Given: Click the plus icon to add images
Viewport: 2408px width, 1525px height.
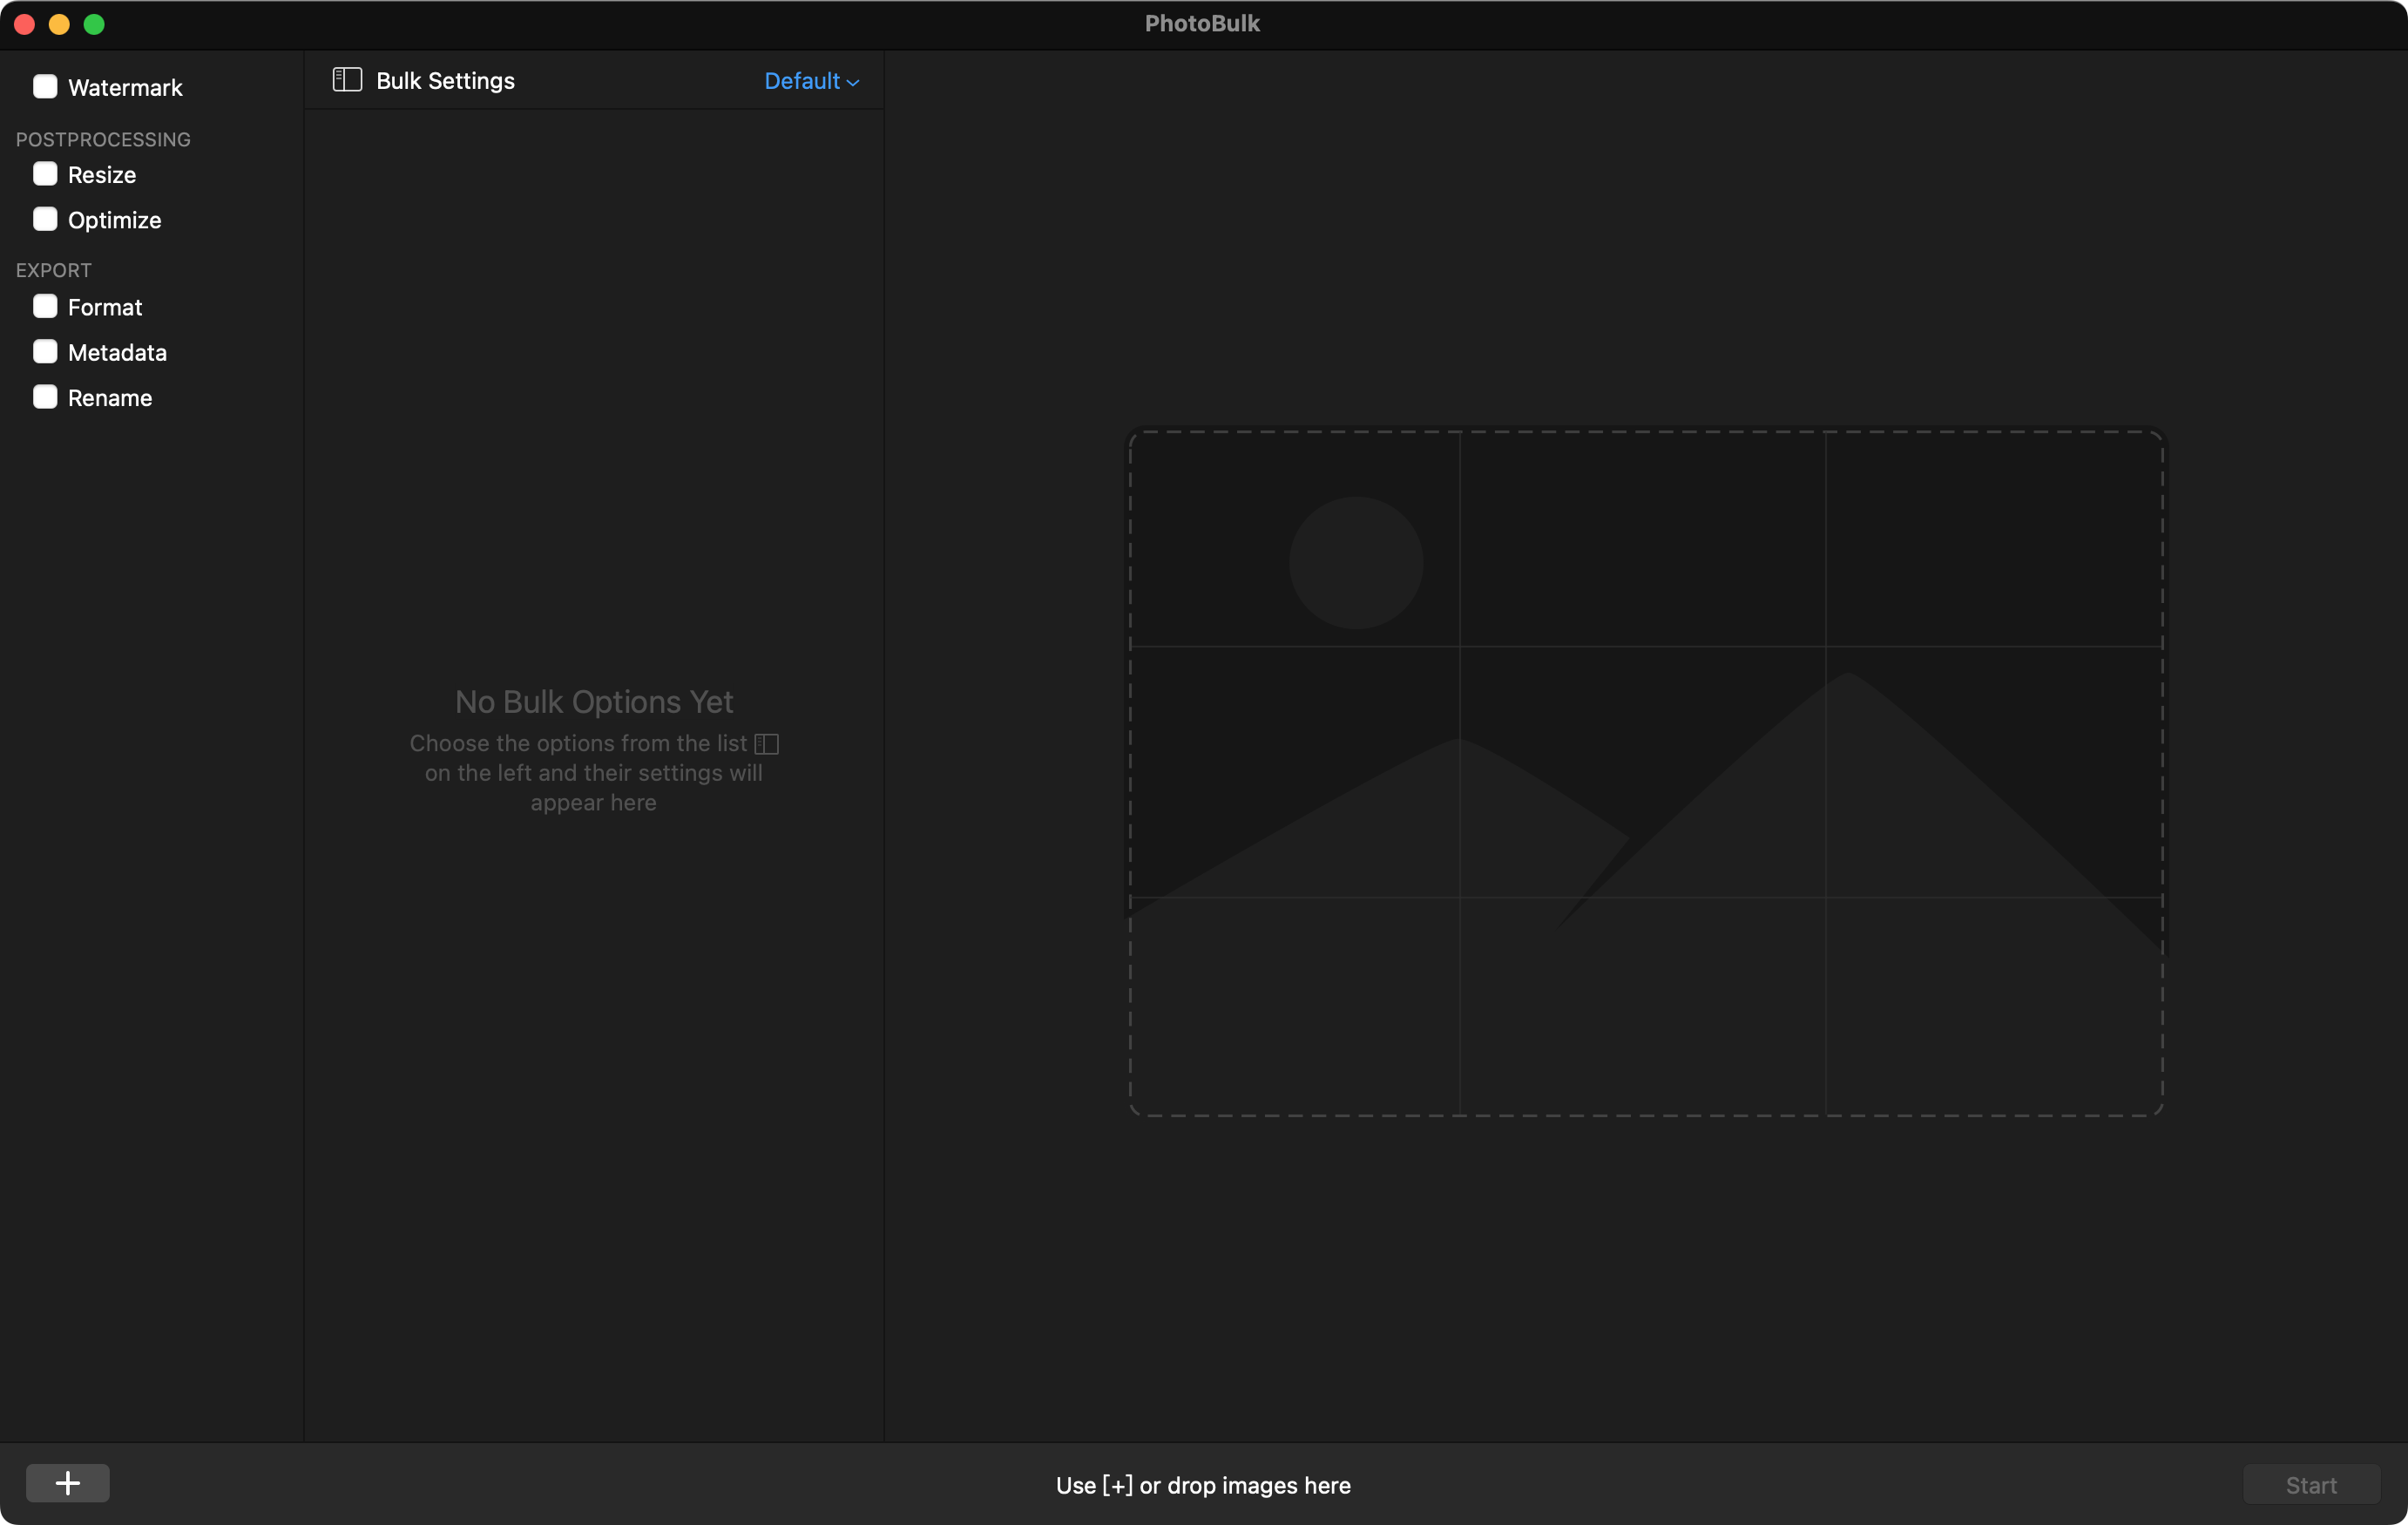Looking at the screenshot, I should (67, 1483).
